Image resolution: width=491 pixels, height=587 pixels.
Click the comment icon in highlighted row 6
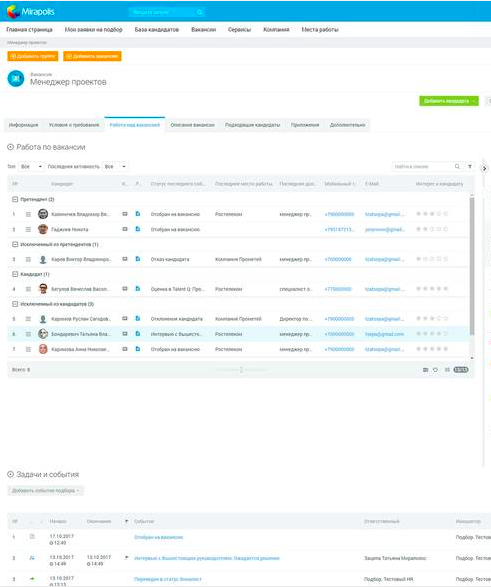tap(125, 334)
